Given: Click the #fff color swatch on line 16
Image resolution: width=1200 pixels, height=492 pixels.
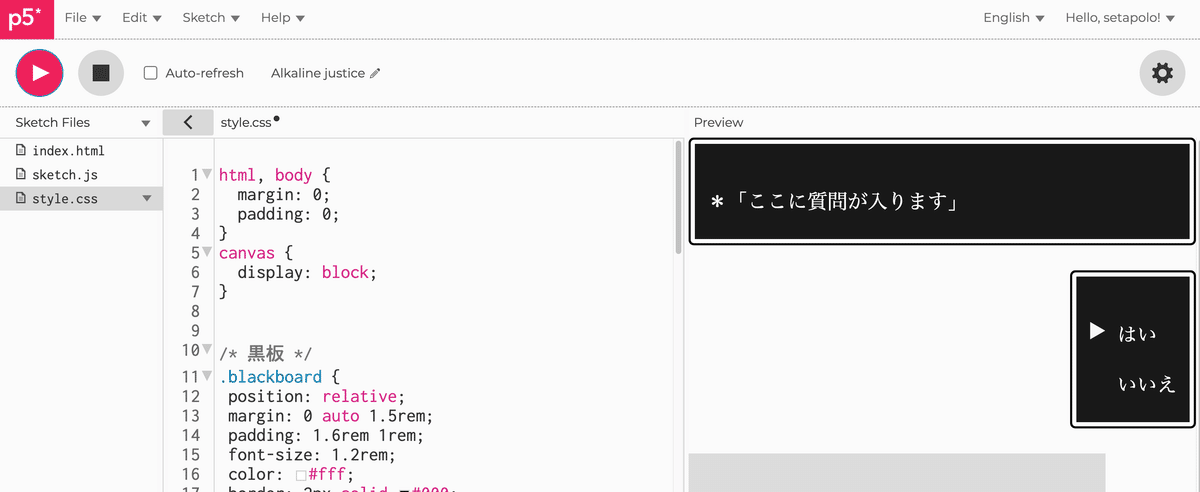Looking at the screenshot, I should tap(303, 474).
